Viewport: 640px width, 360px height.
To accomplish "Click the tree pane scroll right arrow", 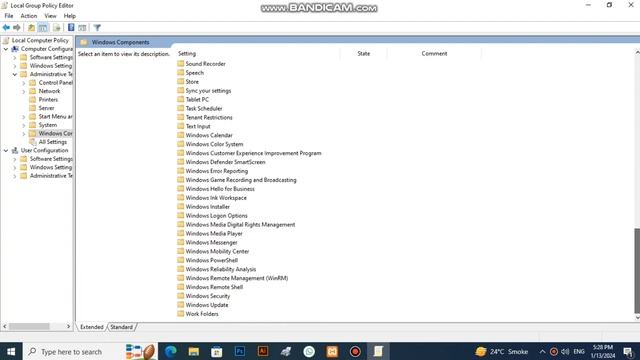I will 68,327.
